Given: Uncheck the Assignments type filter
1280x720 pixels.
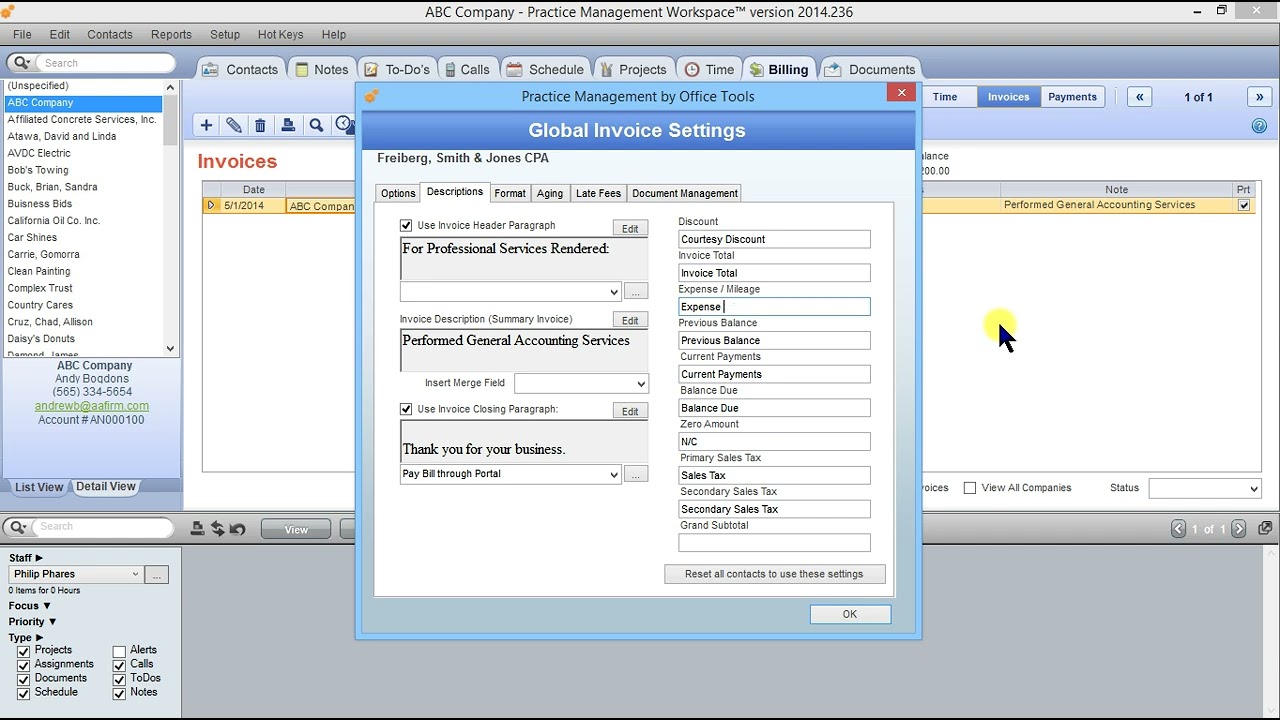Looking at the screenshot, I should [x=23, y=665].
